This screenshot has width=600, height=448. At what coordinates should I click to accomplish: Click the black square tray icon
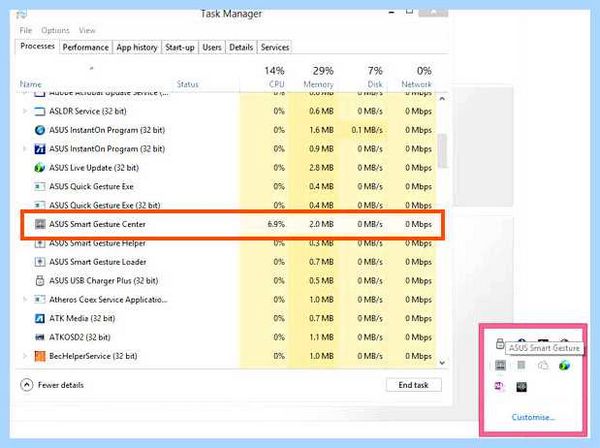[x=522, y=387]
